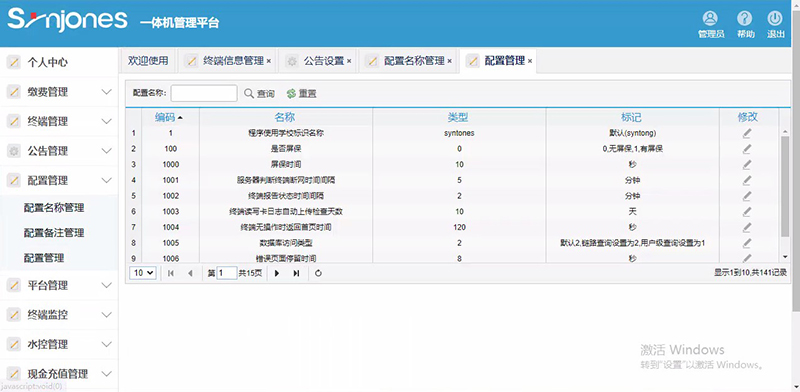Jump to the last page
Viewport: 800px width, 392px height.
pyautogui.click(x=296, y=273)
